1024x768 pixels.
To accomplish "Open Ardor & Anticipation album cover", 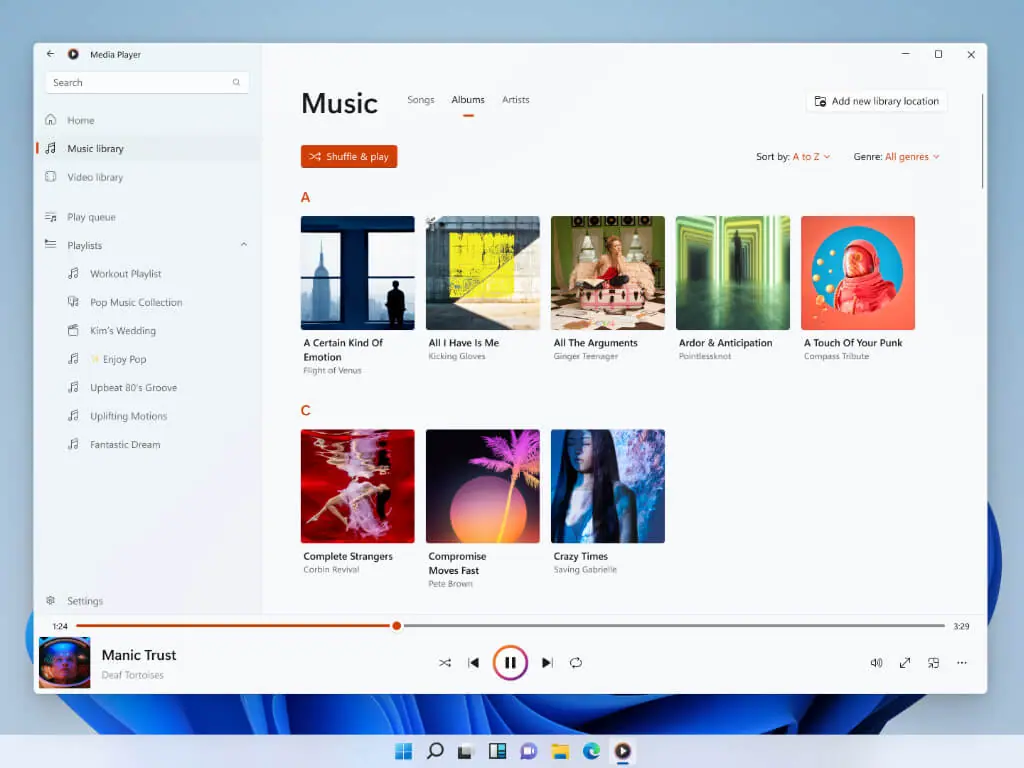I will pos(733,273).
